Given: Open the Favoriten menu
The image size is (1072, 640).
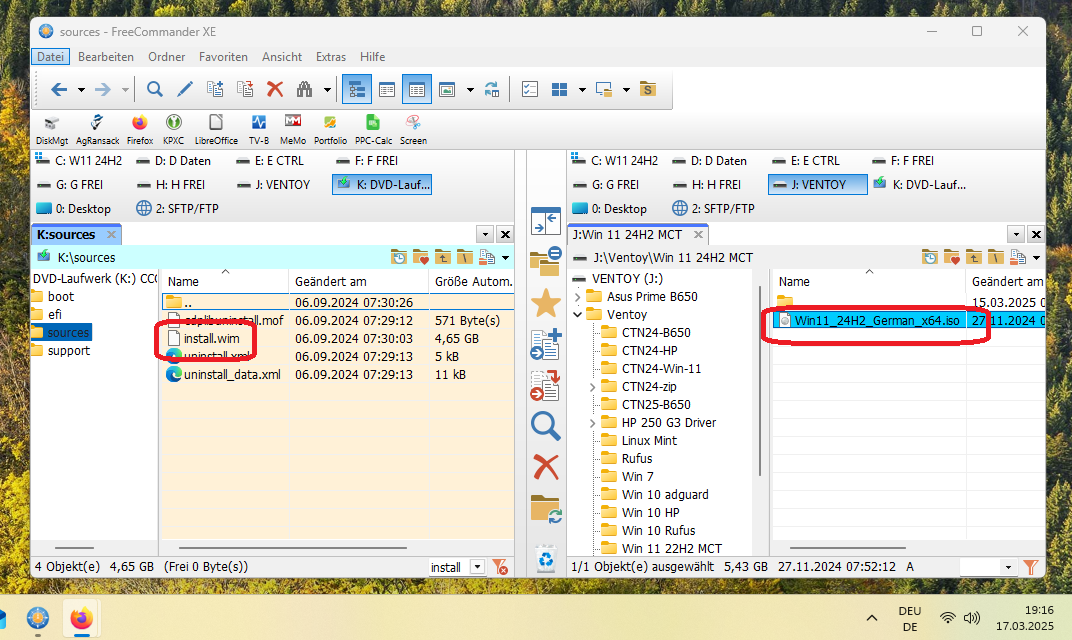Looking at the screenshot, I should 223,57.
